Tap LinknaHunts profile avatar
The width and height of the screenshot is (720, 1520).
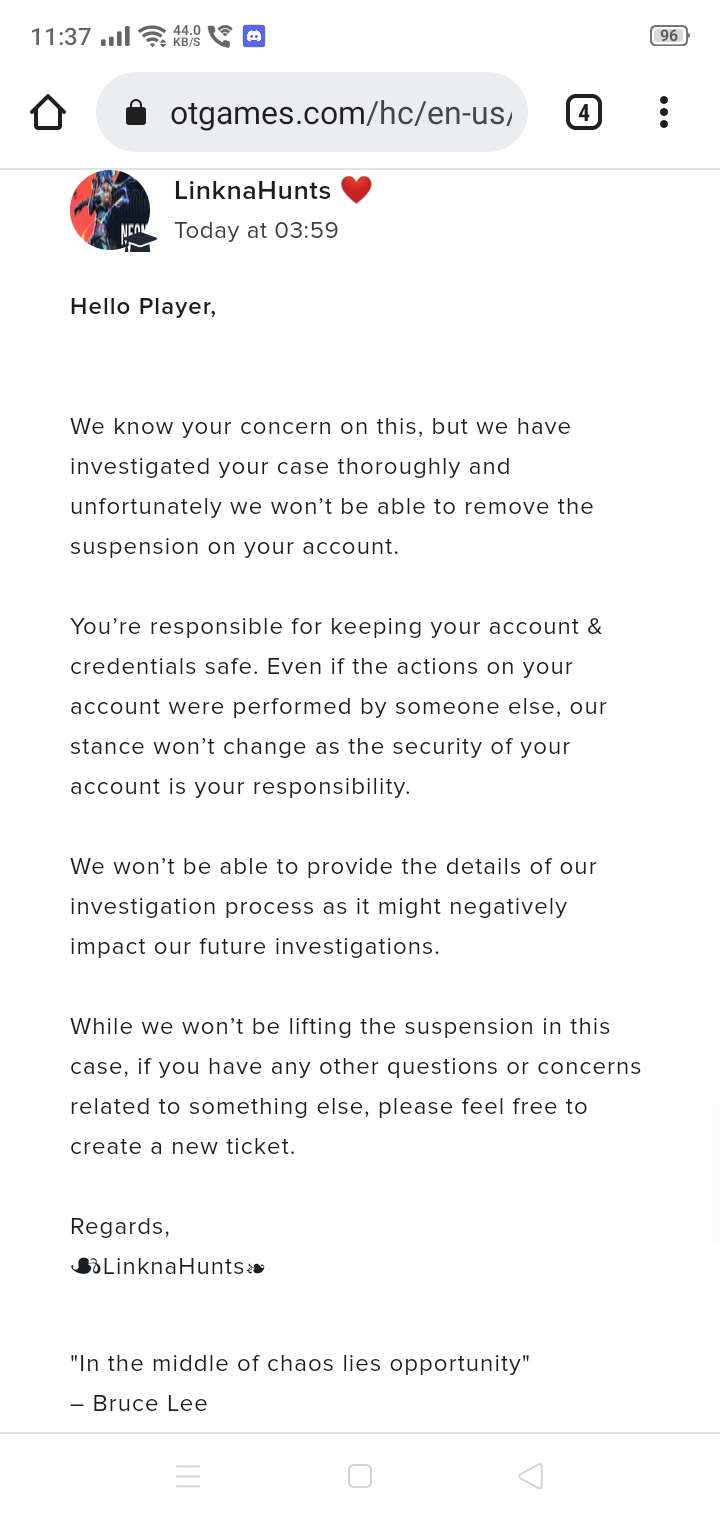[x=110, y=210]
